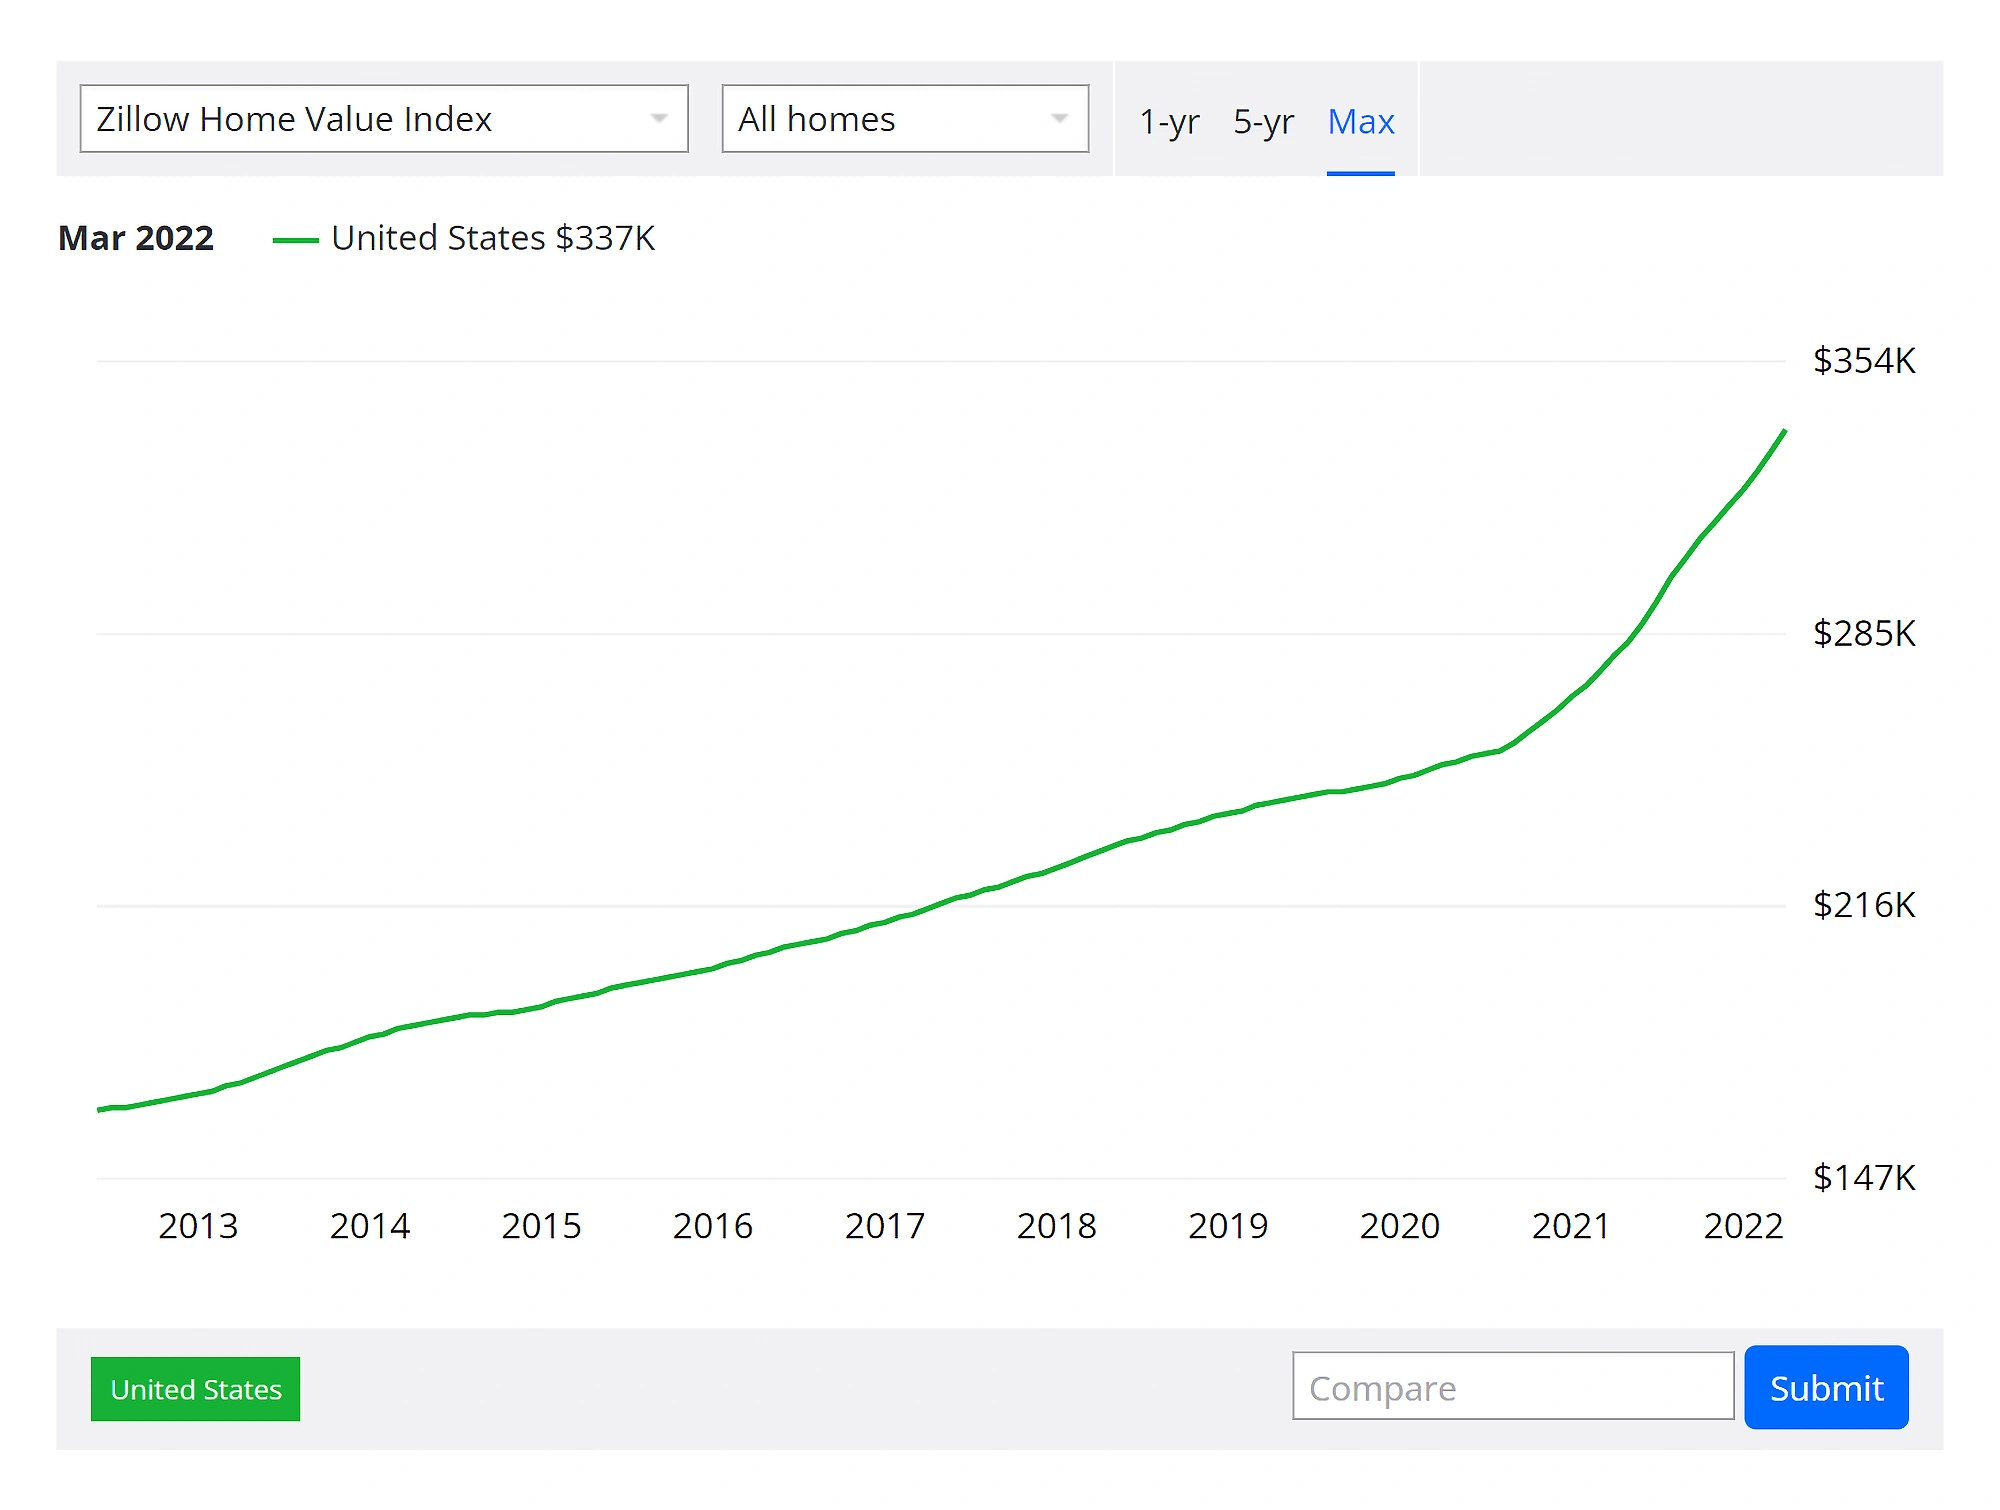Click the Mar 2022 date label
This screenshot has width=2000, height=1510.
(136, 238)
